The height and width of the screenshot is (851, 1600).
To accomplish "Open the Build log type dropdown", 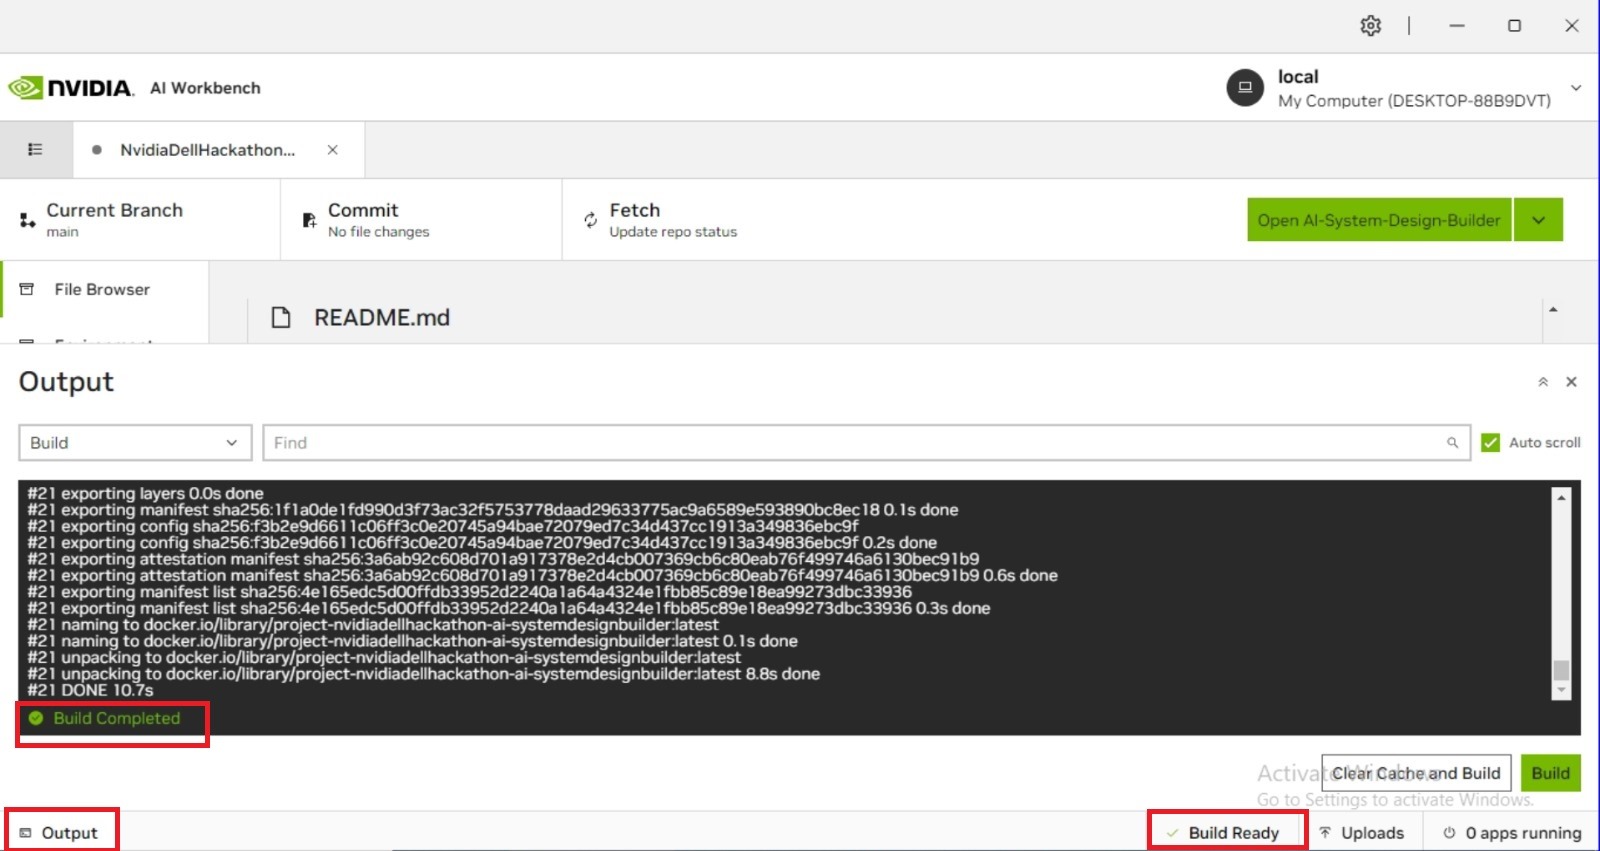I will (x=134, y=443).
